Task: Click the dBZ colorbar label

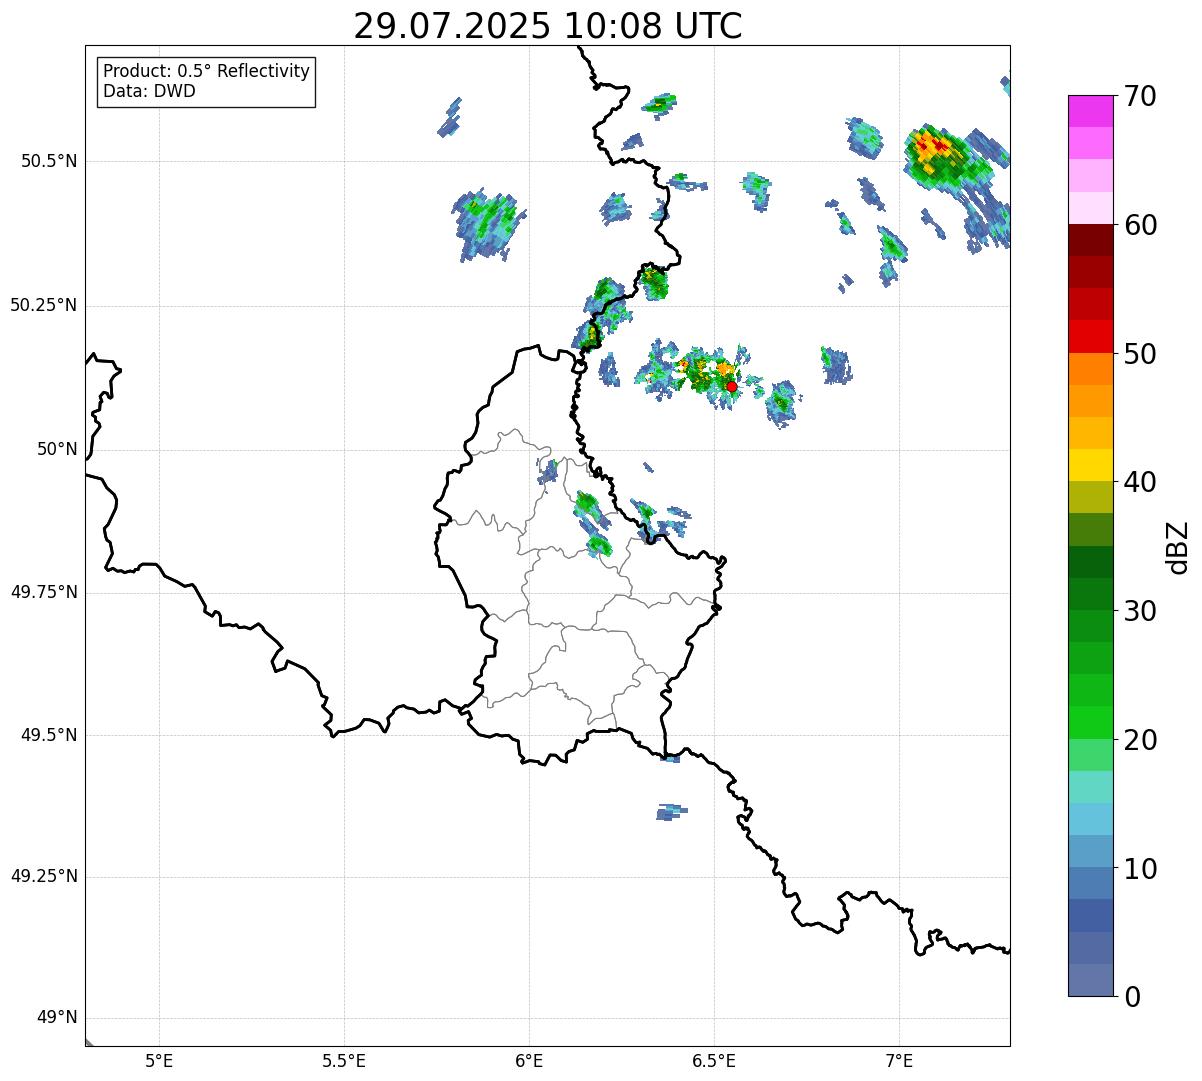Action: coord(1178,547)
